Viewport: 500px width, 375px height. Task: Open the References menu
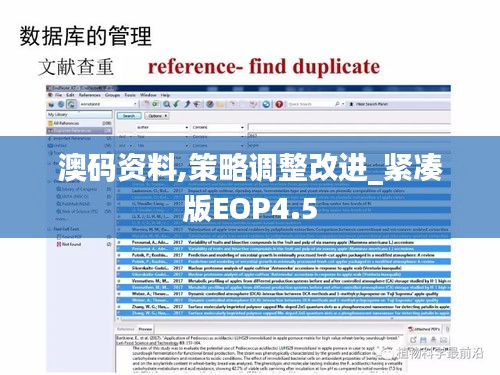(x=90, y=95)
